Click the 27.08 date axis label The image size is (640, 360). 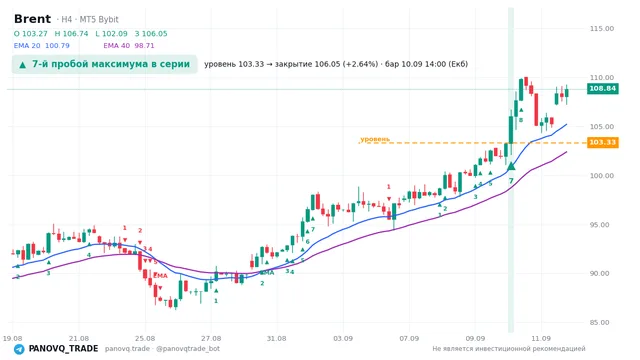(x=211, y=338)
